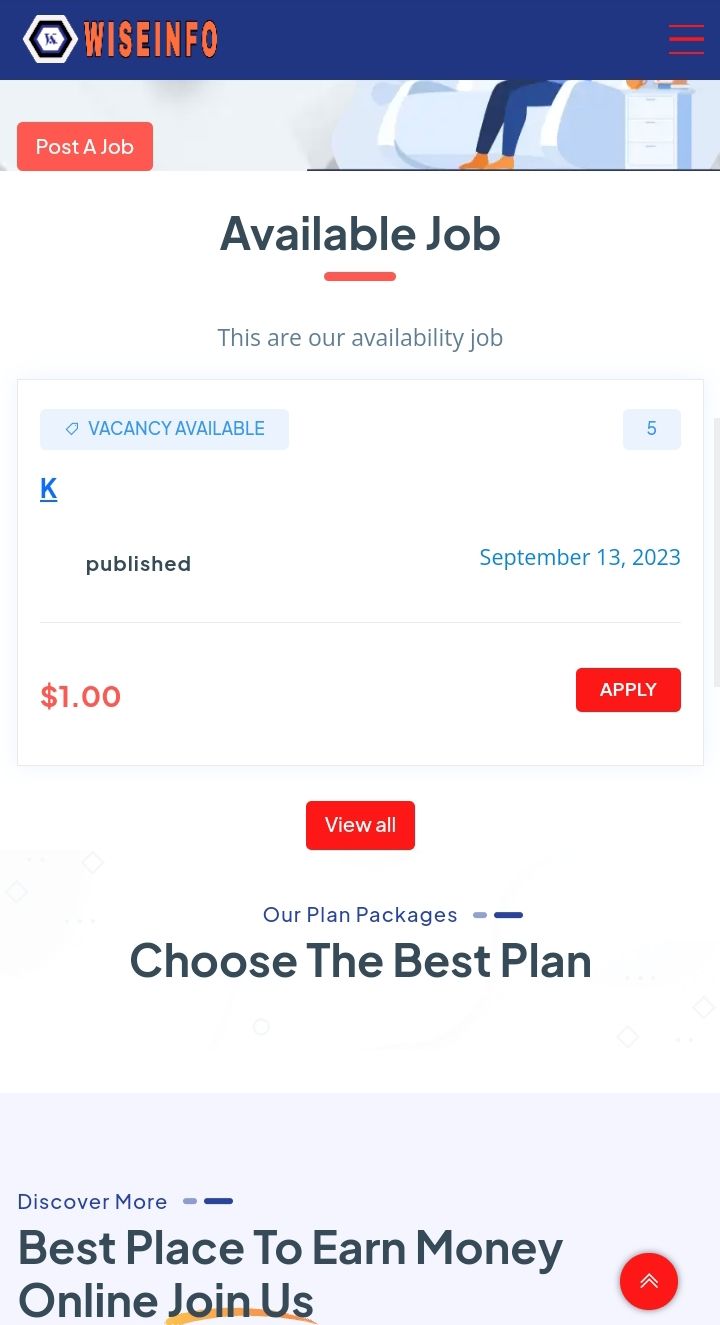Apply to the K job listing
Image resolution: width=720 pixels, height=1325 pixels.
click(628, 690)
